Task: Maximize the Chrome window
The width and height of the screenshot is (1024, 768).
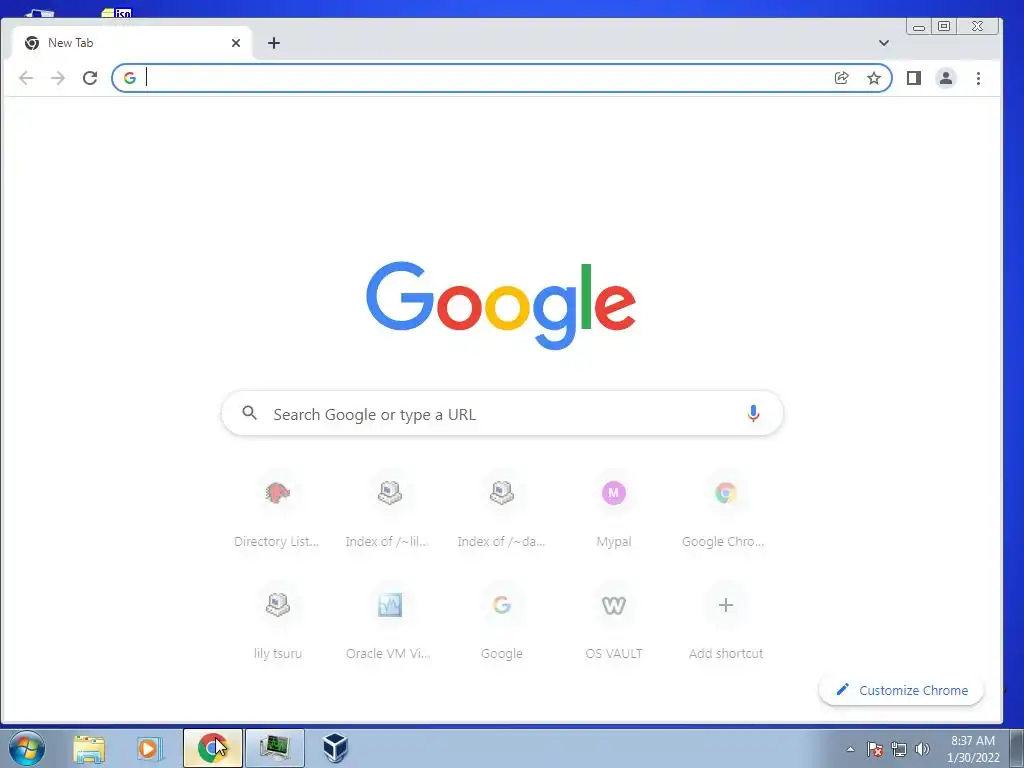Action: (x=944, y=26)
